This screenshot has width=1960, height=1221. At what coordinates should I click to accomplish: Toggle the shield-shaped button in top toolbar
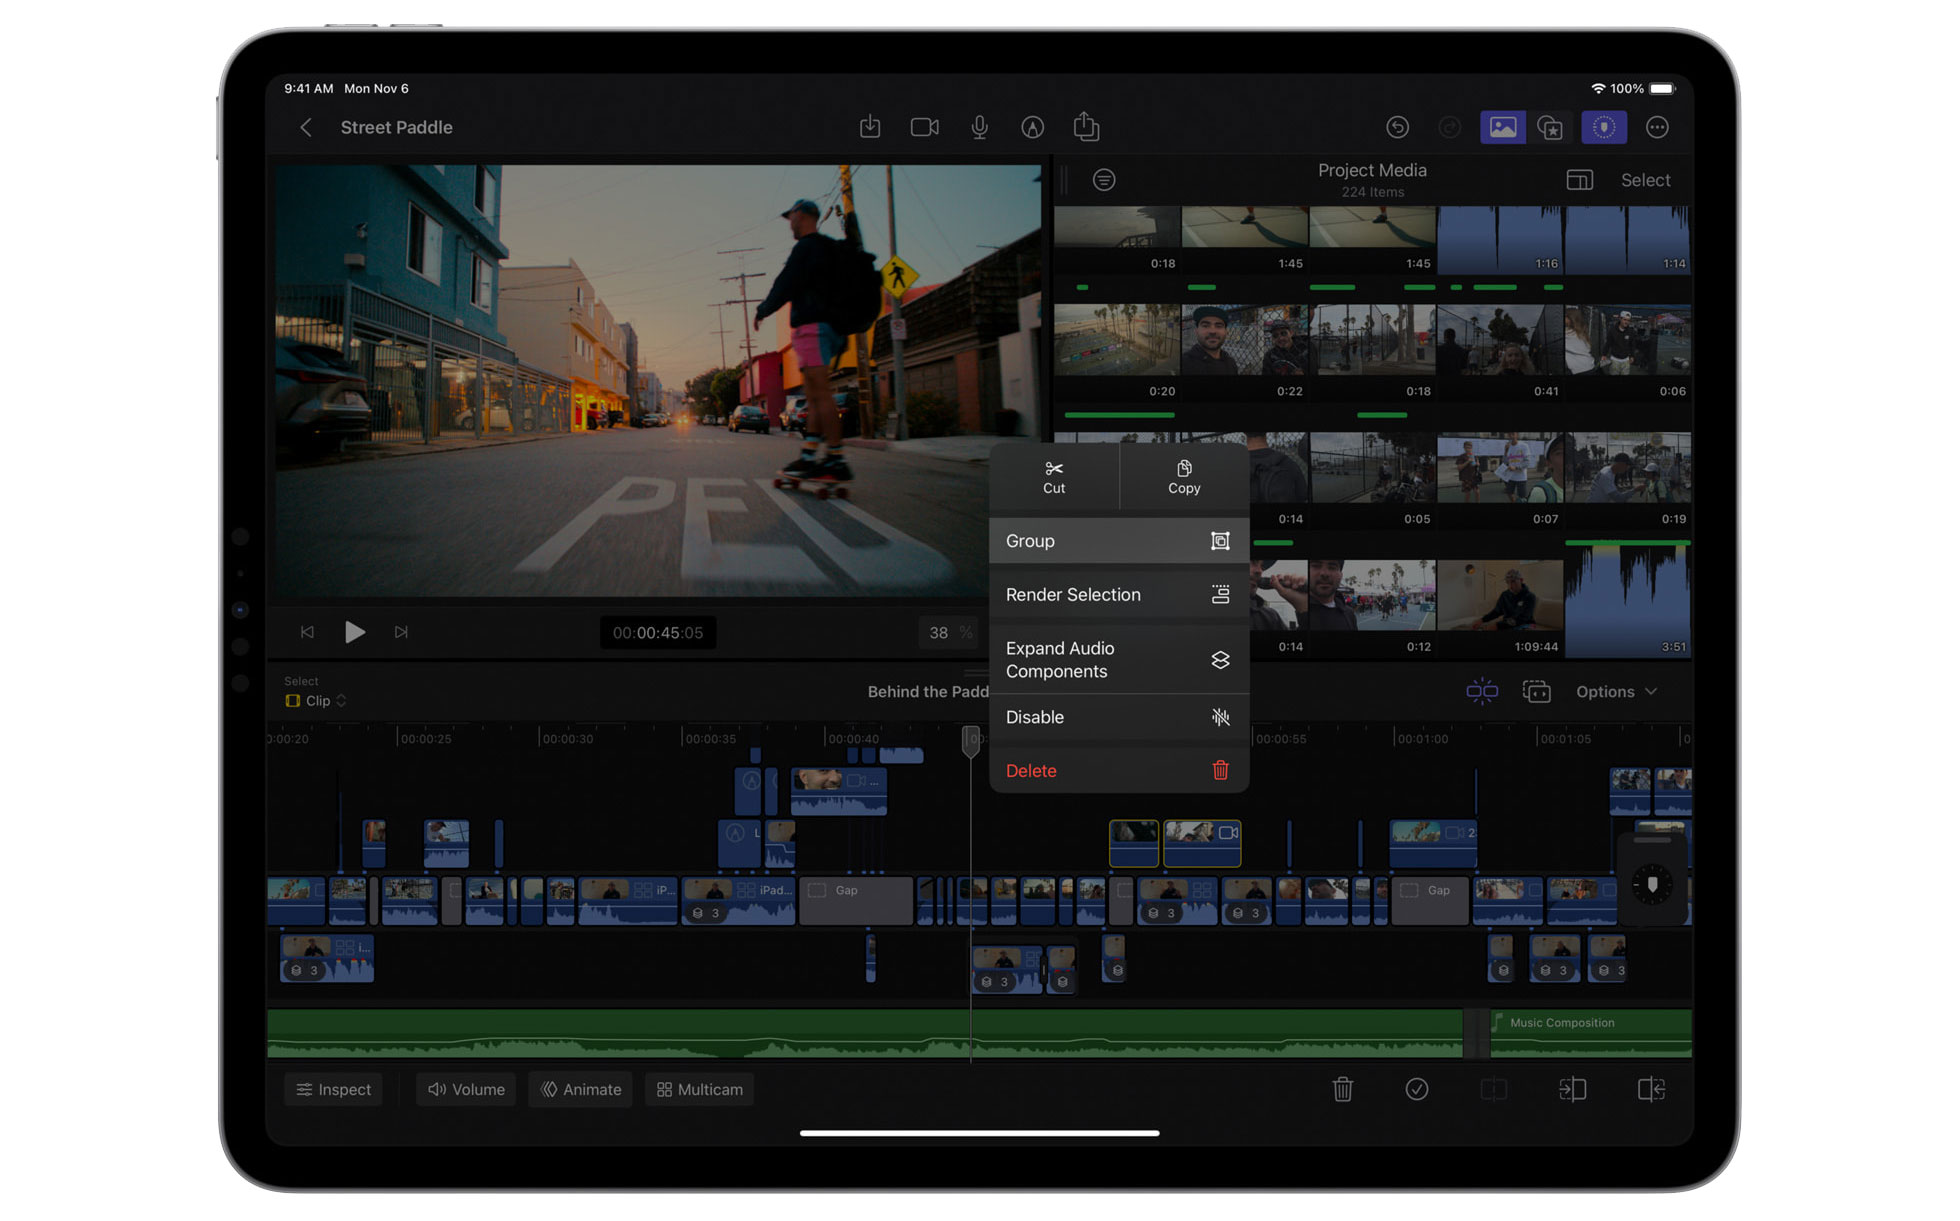[1603, 127]
